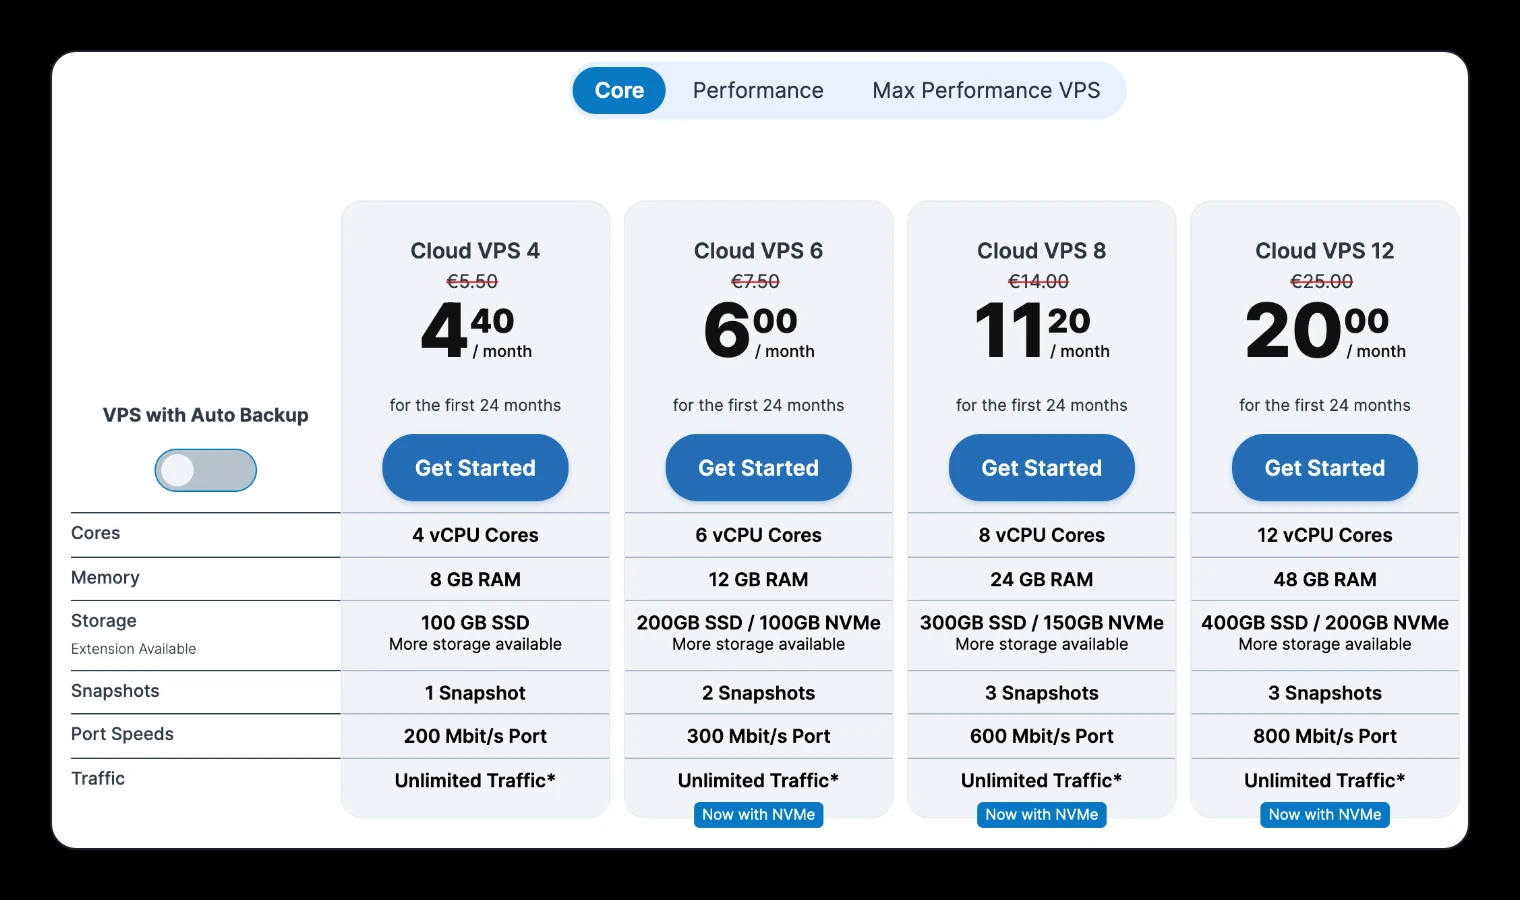Viewport: 1520px width, 900px height.
Task: Click the Memory row label
Action: (x=105, y=578)
